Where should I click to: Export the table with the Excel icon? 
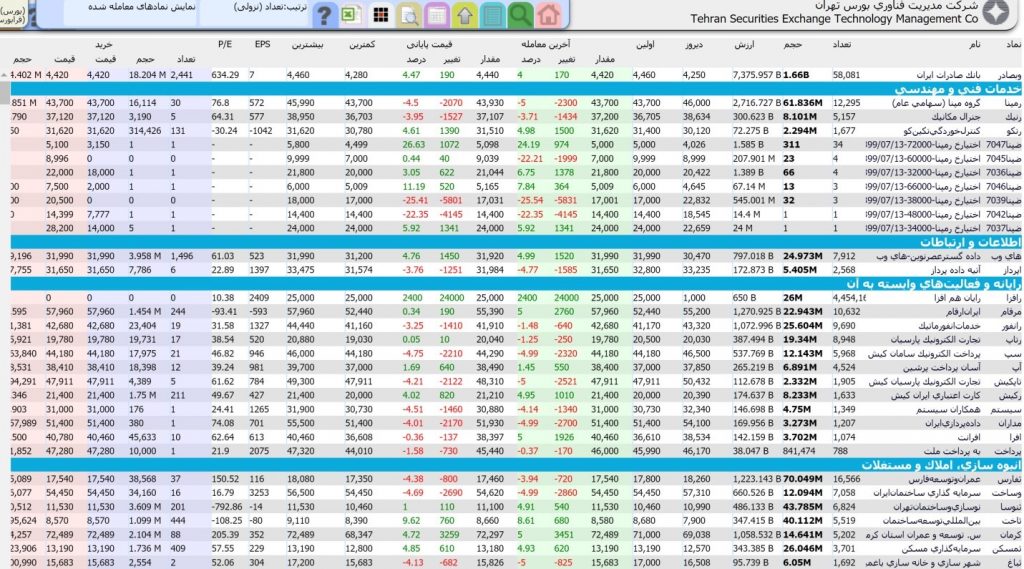(351, 14)
